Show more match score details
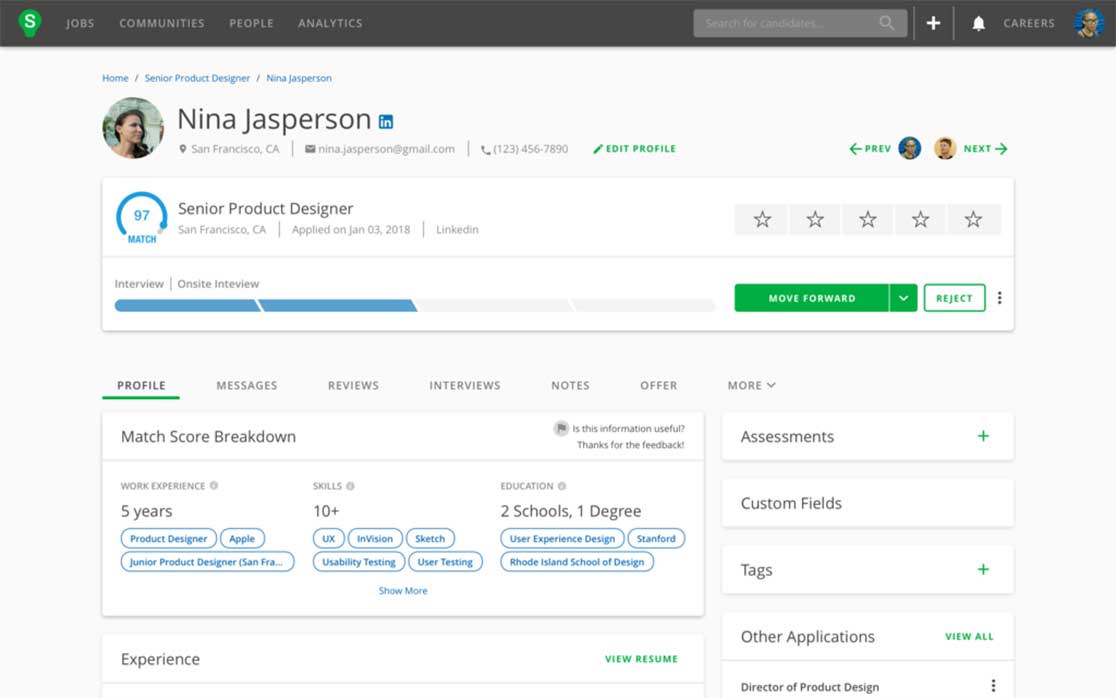1116x698 pixels. pyautogui.click(x=403, y=591)
